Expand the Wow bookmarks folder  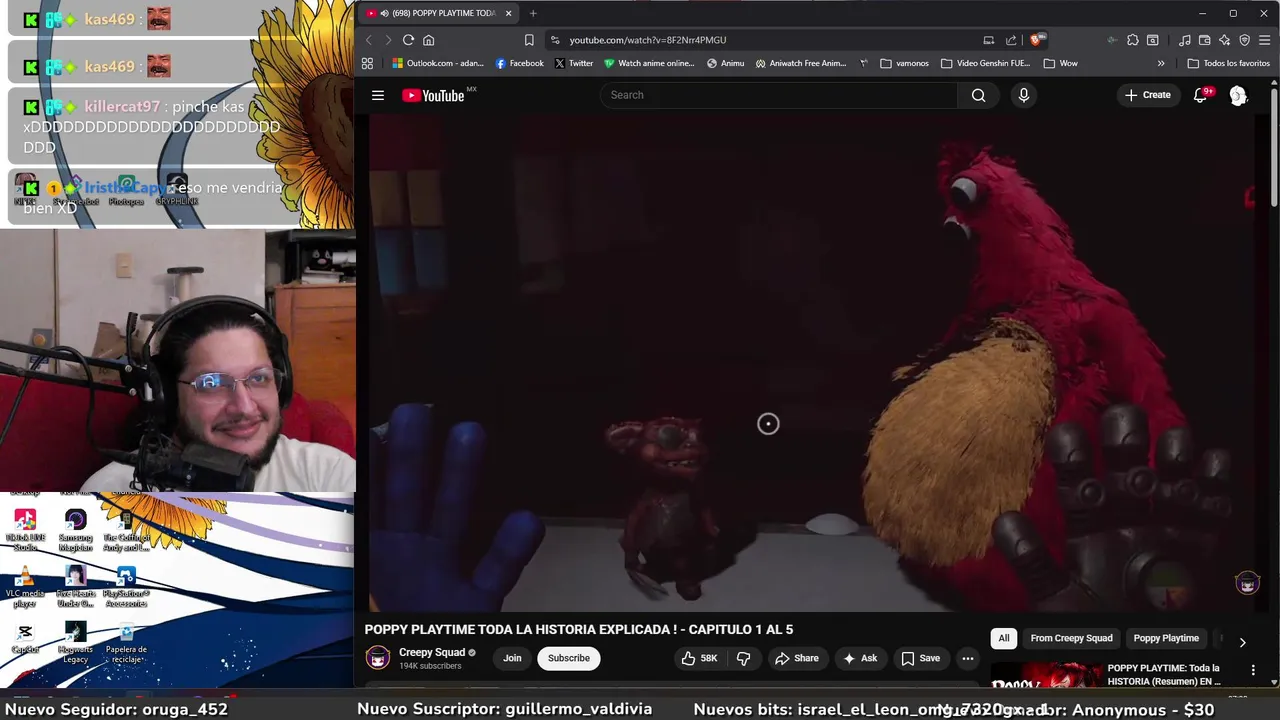click(1060, 63)
